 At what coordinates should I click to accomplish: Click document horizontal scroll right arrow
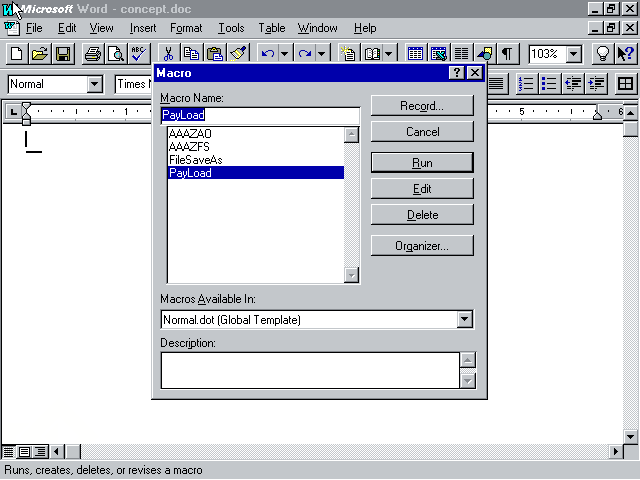615,451
